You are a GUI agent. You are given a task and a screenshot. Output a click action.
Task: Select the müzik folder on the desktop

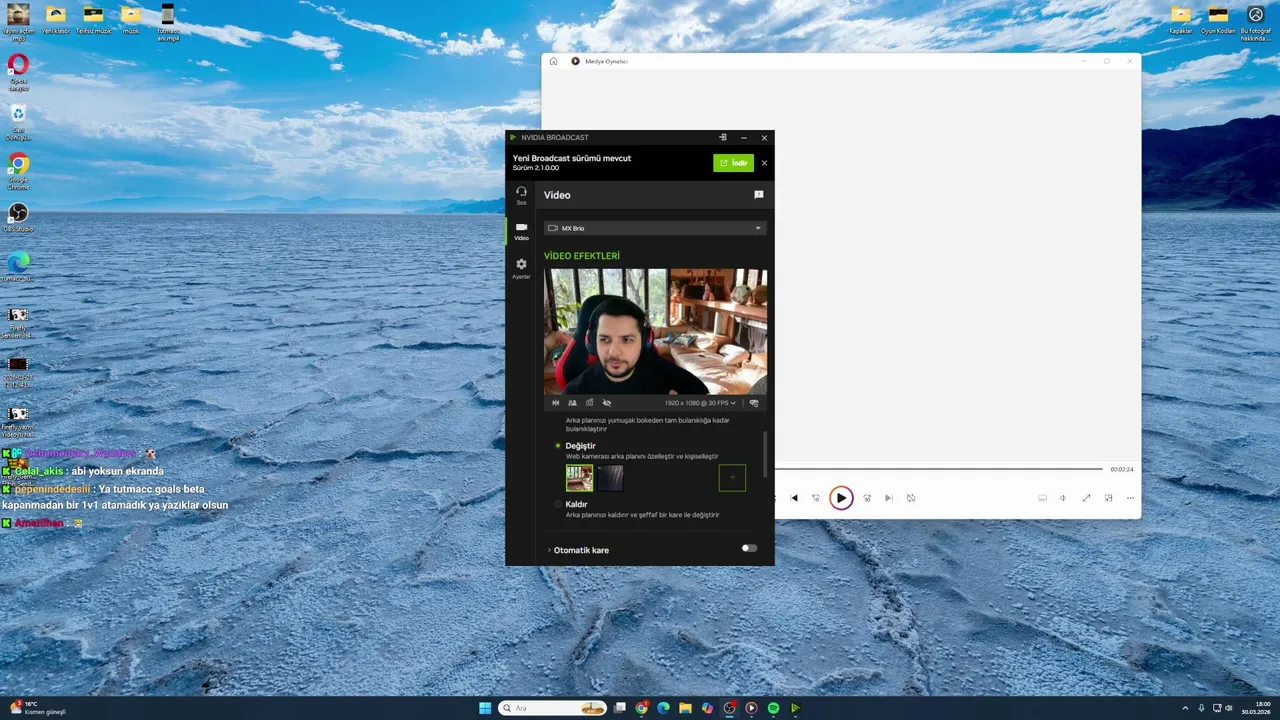click(x=131, y=19)
